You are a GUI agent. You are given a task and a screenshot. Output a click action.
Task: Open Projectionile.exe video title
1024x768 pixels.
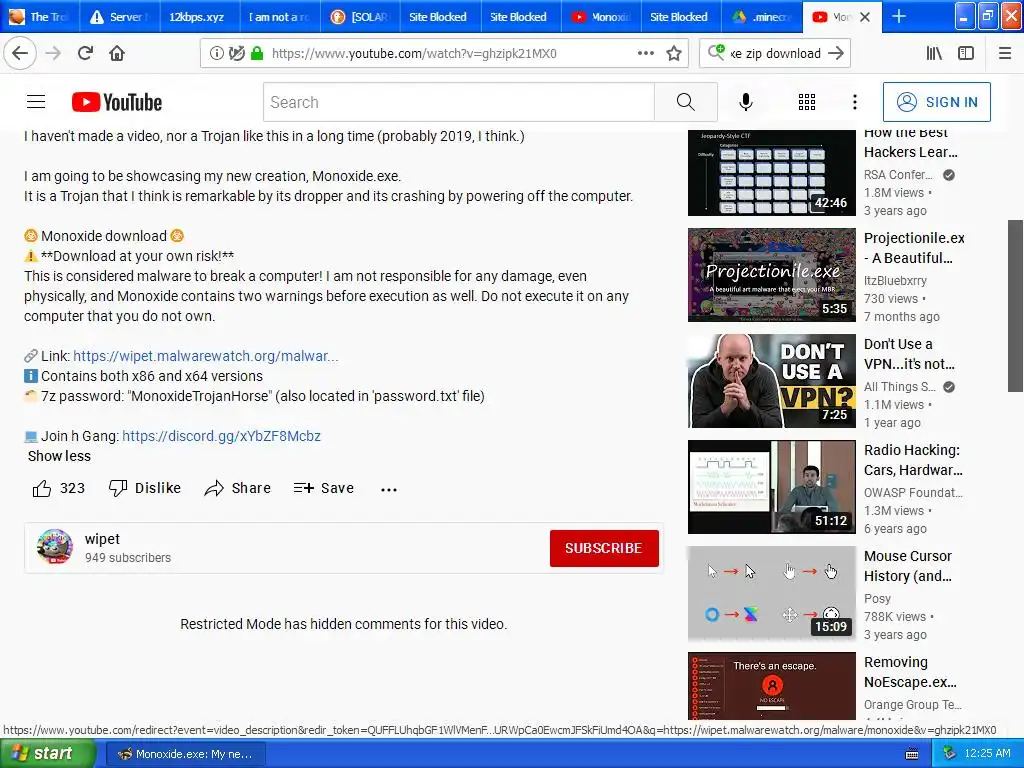pos(914,248)
